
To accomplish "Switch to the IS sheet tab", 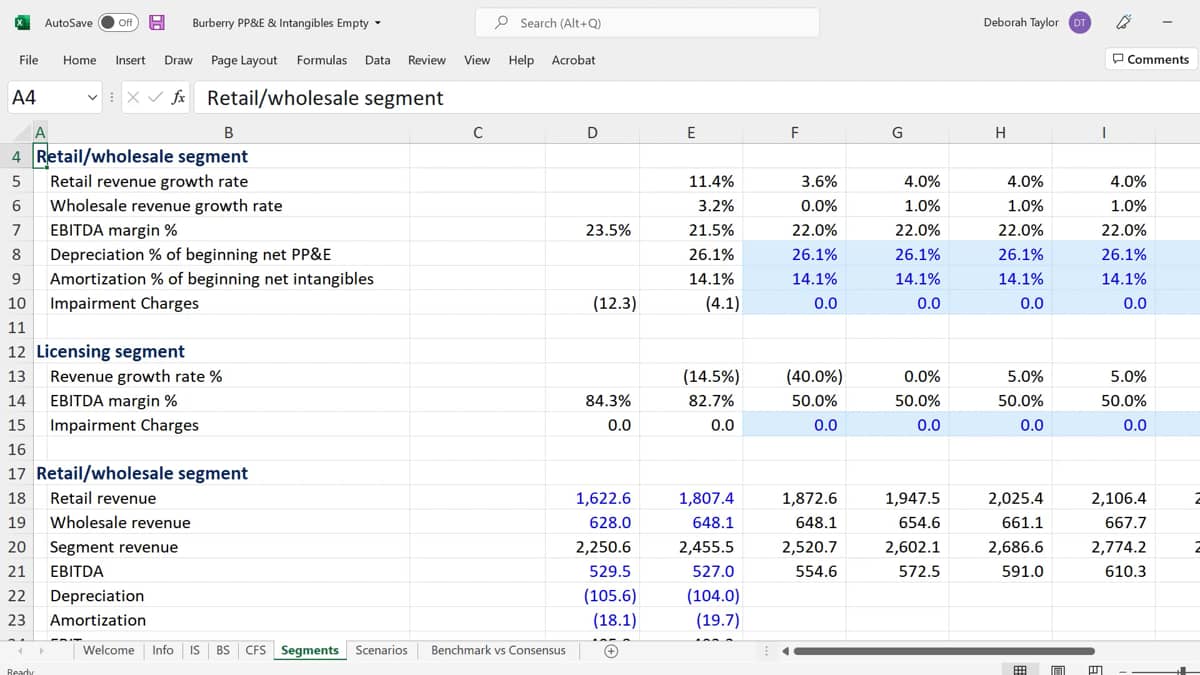I will click(x=194, y=650).
